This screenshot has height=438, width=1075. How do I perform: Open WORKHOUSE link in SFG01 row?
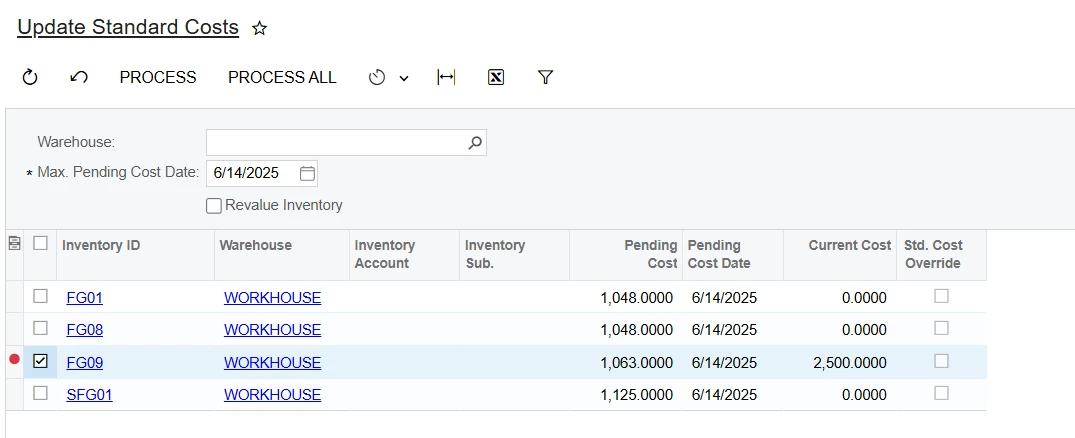272,395
